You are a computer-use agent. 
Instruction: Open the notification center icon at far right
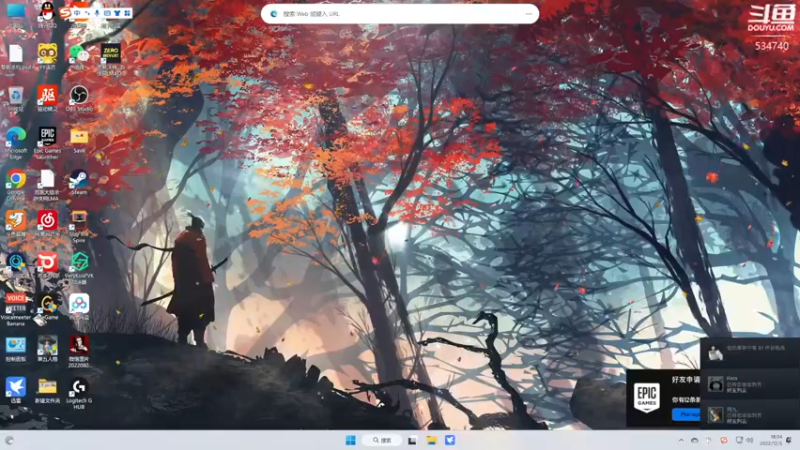point(790,440)
